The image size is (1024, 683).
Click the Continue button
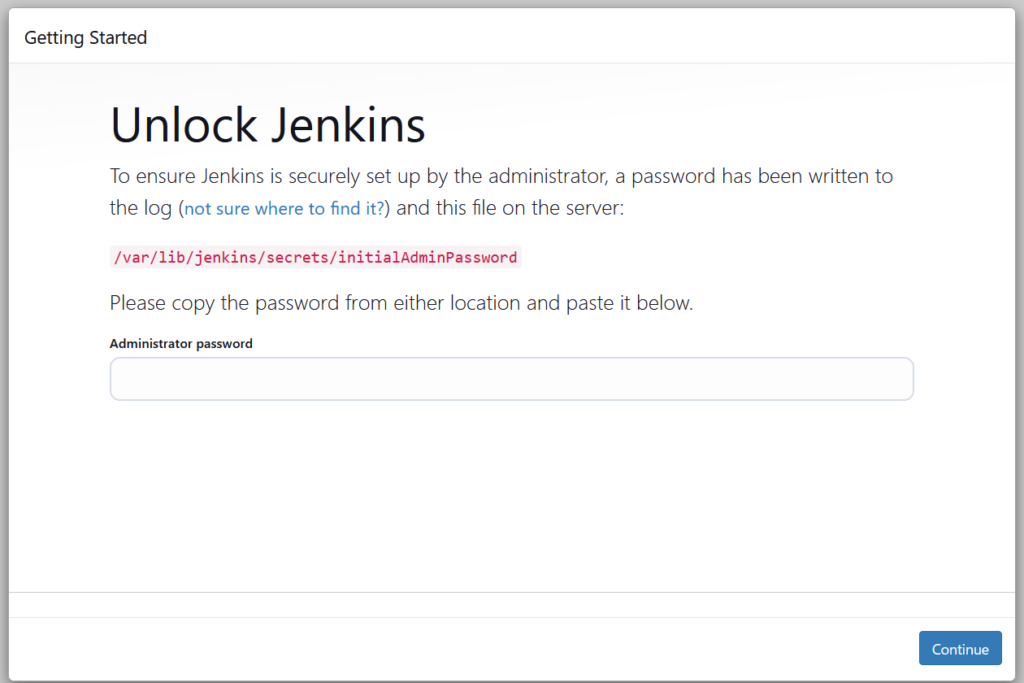pyautogui.click(x=960, y=648)
